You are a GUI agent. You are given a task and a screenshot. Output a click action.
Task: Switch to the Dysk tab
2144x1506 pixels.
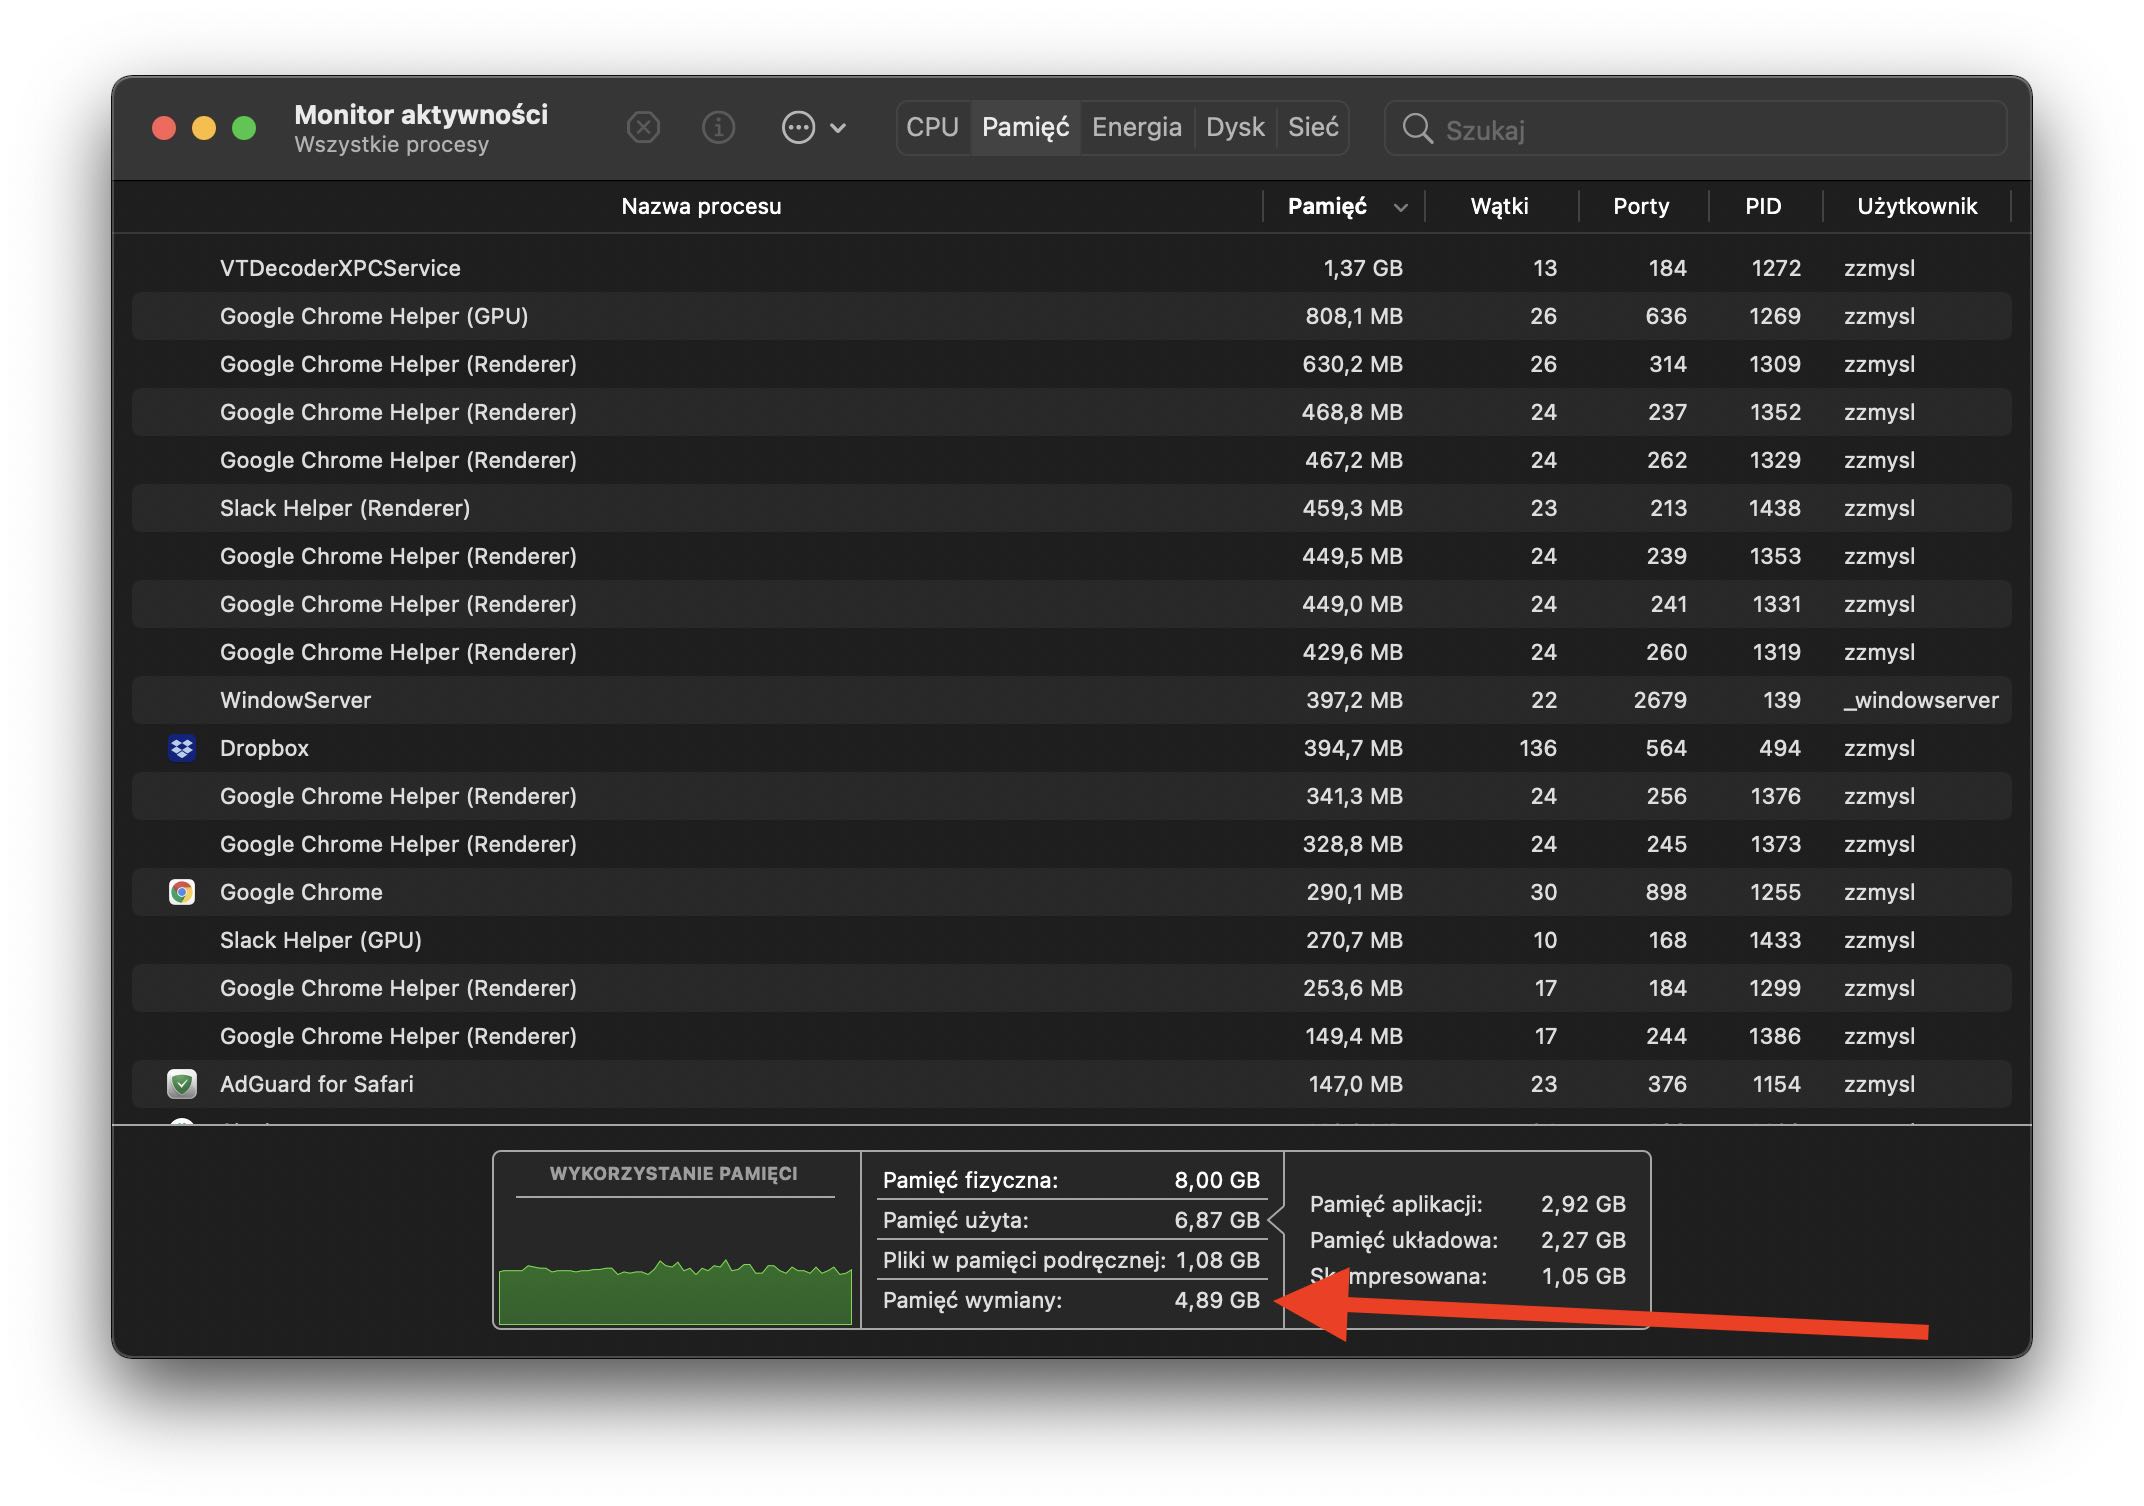(x=1235, y=128)
